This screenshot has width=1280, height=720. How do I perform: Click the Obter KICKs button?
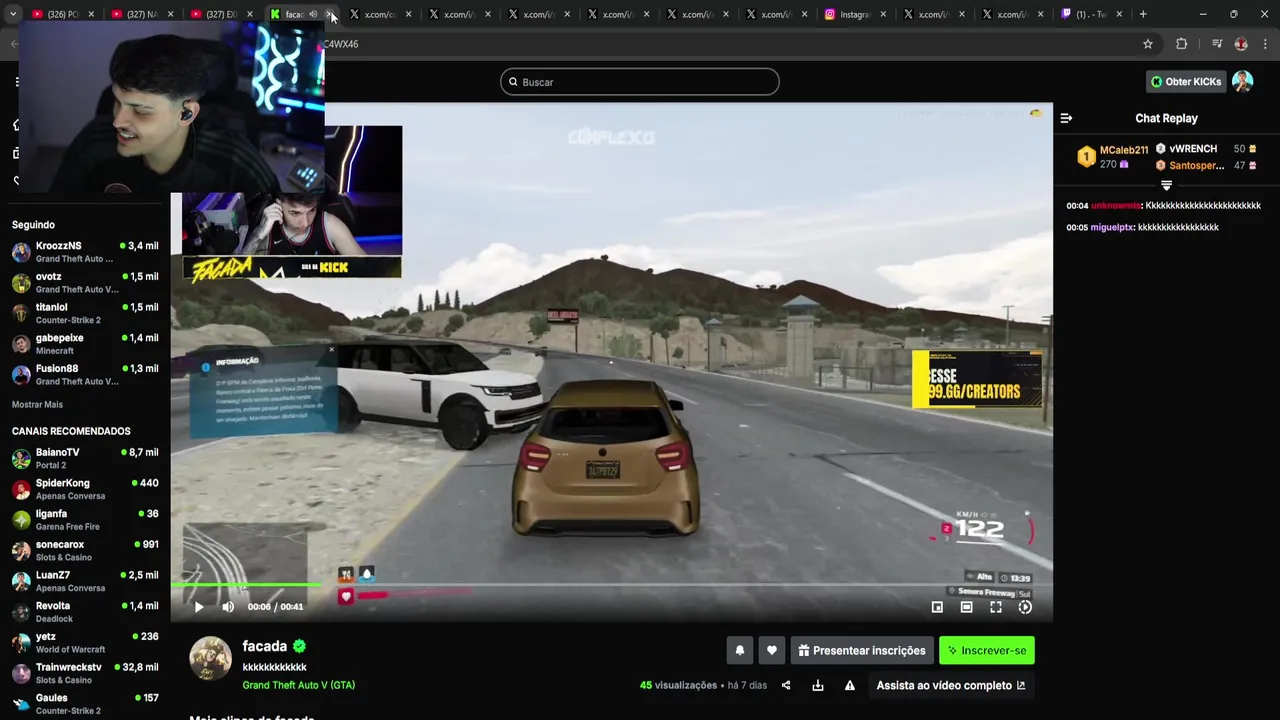click(1186, 82)
